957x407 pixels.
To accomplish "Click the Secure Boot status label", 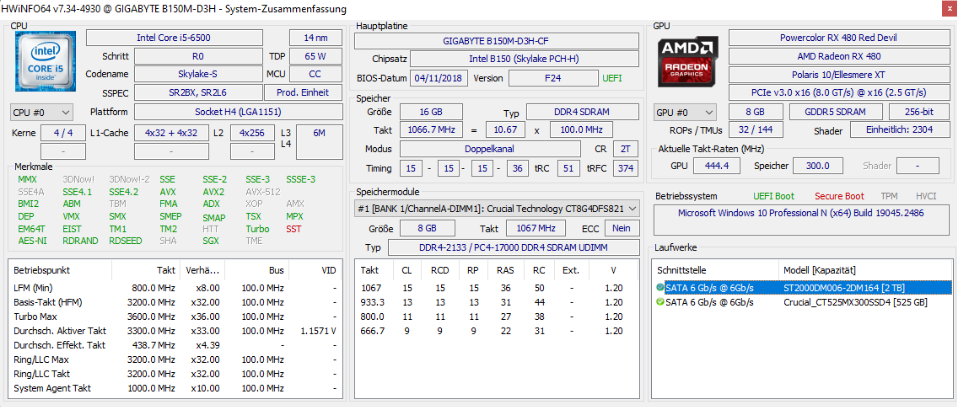I will click(x=839, y=196).
